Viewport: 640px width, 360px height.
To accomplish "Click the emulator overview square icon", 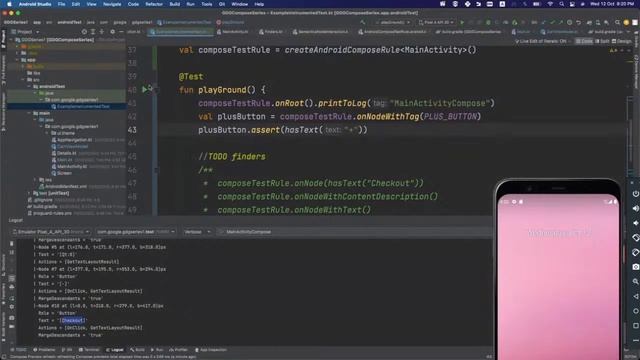I will [636, 326].
